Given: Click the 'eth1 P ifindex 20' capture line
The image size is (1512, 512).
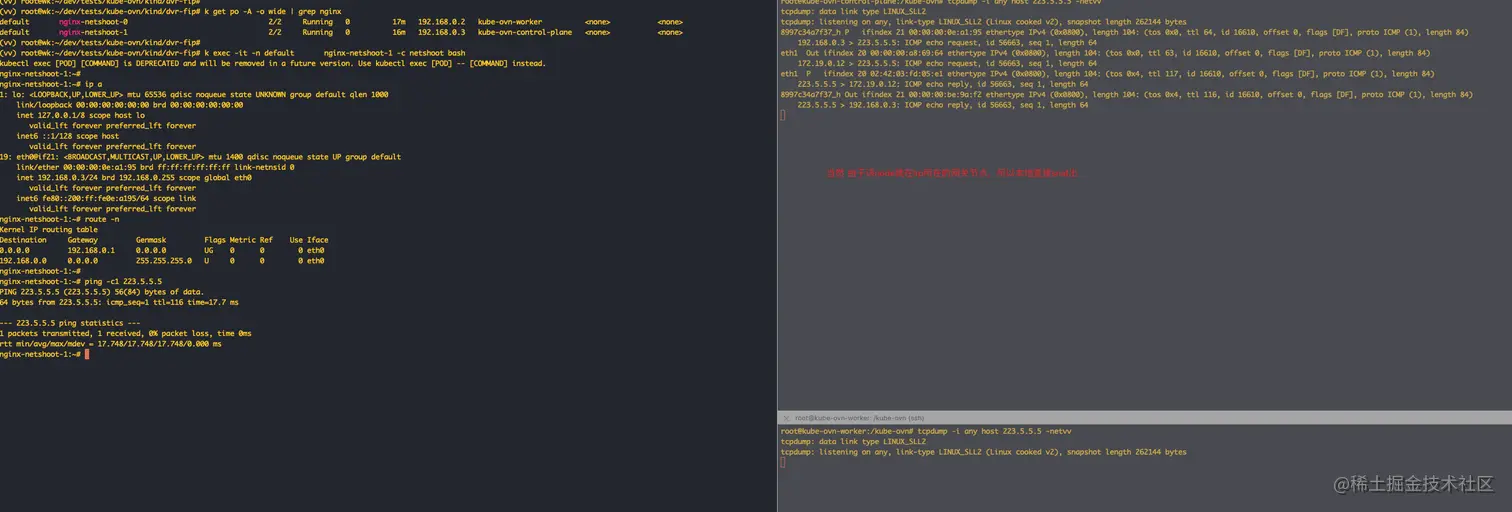Looking at the screenshot, I should 1107,73.
